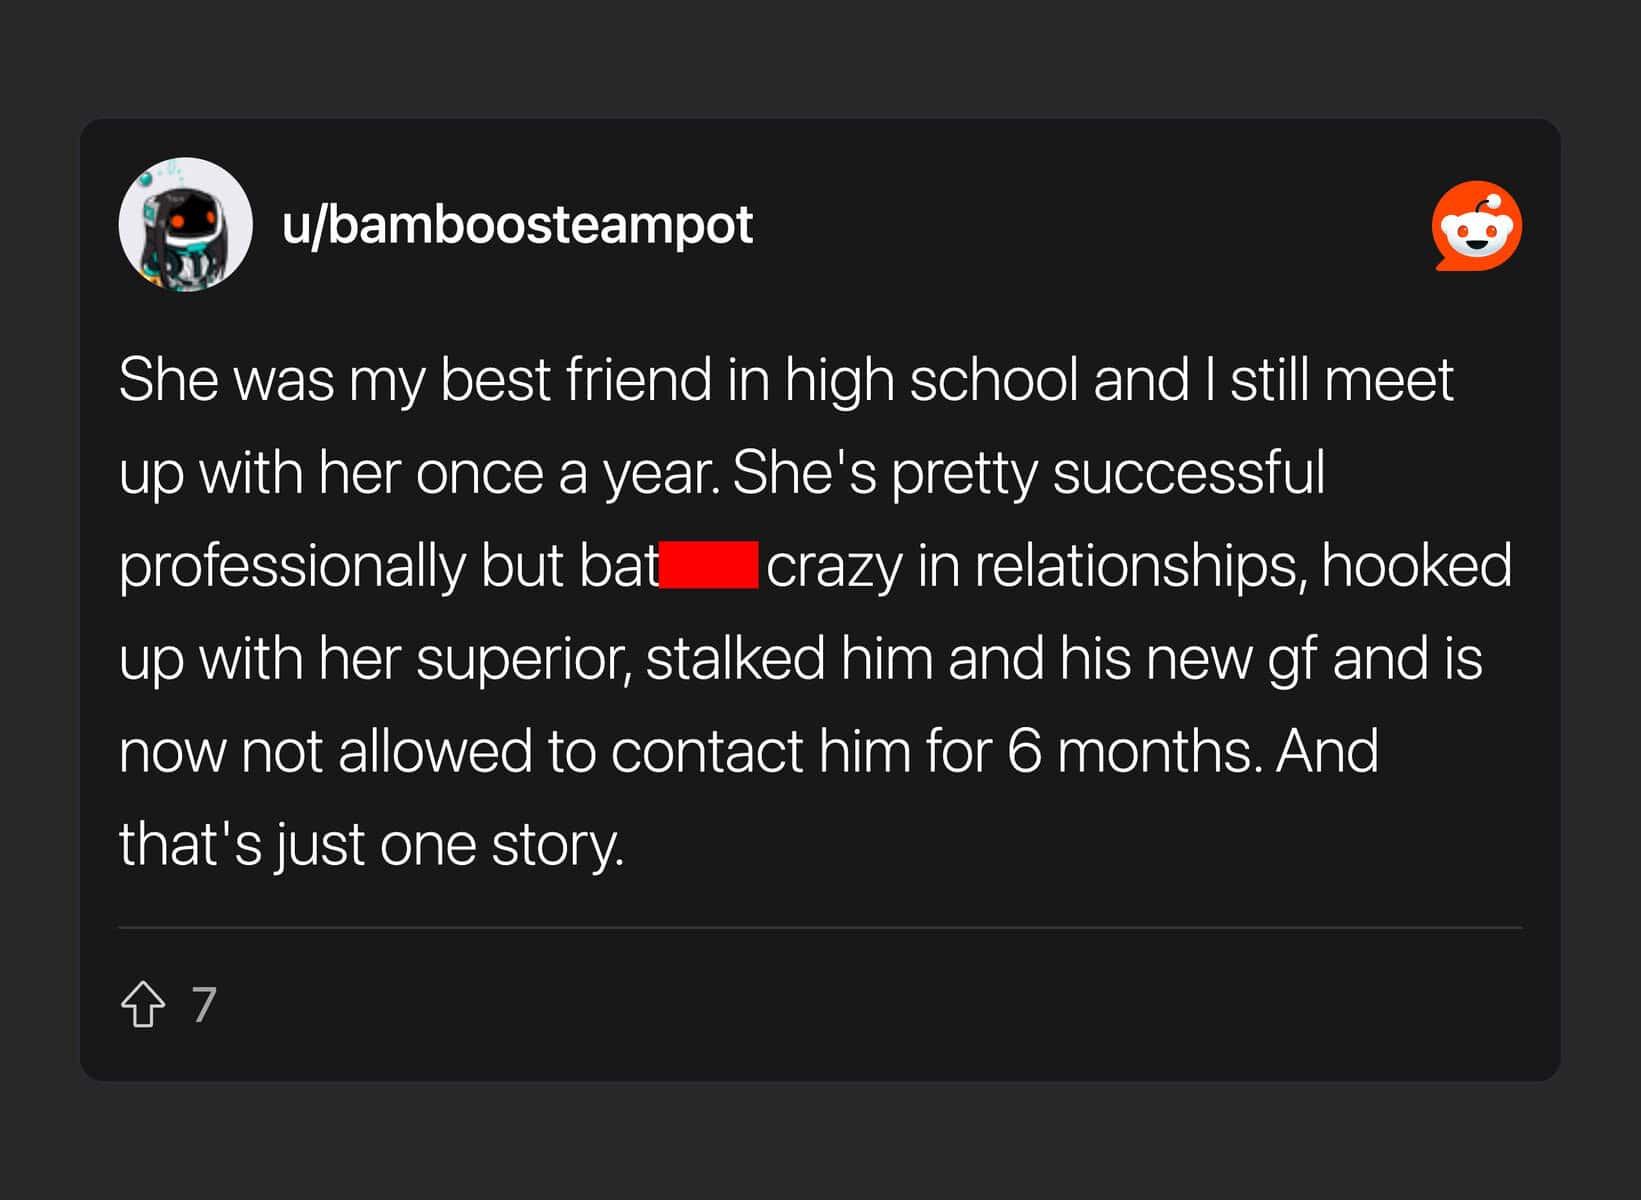Select the phrase "6 months"

pyautogui.click(x=1128, y=751)
